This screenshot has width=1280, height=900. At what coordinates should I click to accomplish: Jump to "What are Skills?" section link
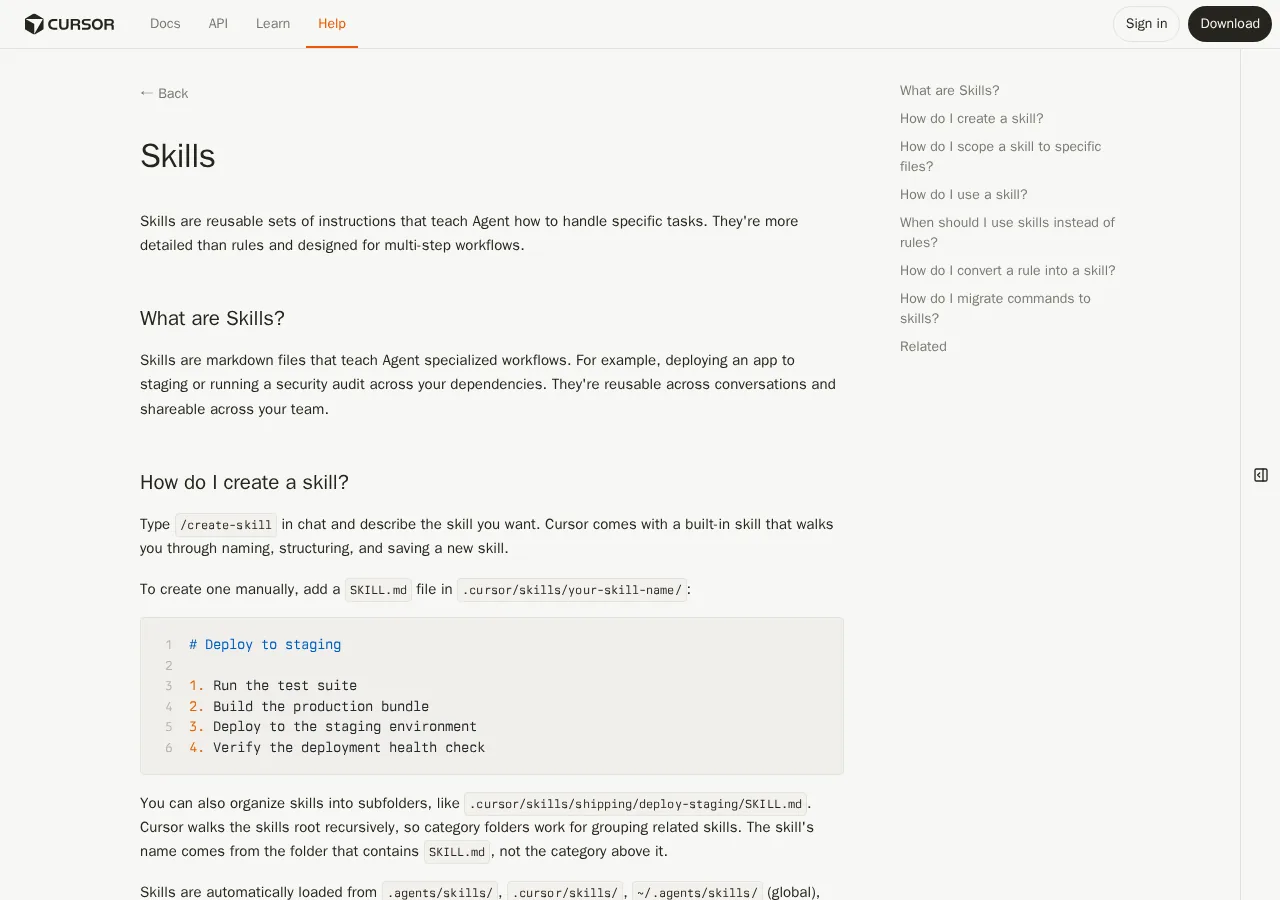(949, 90)
